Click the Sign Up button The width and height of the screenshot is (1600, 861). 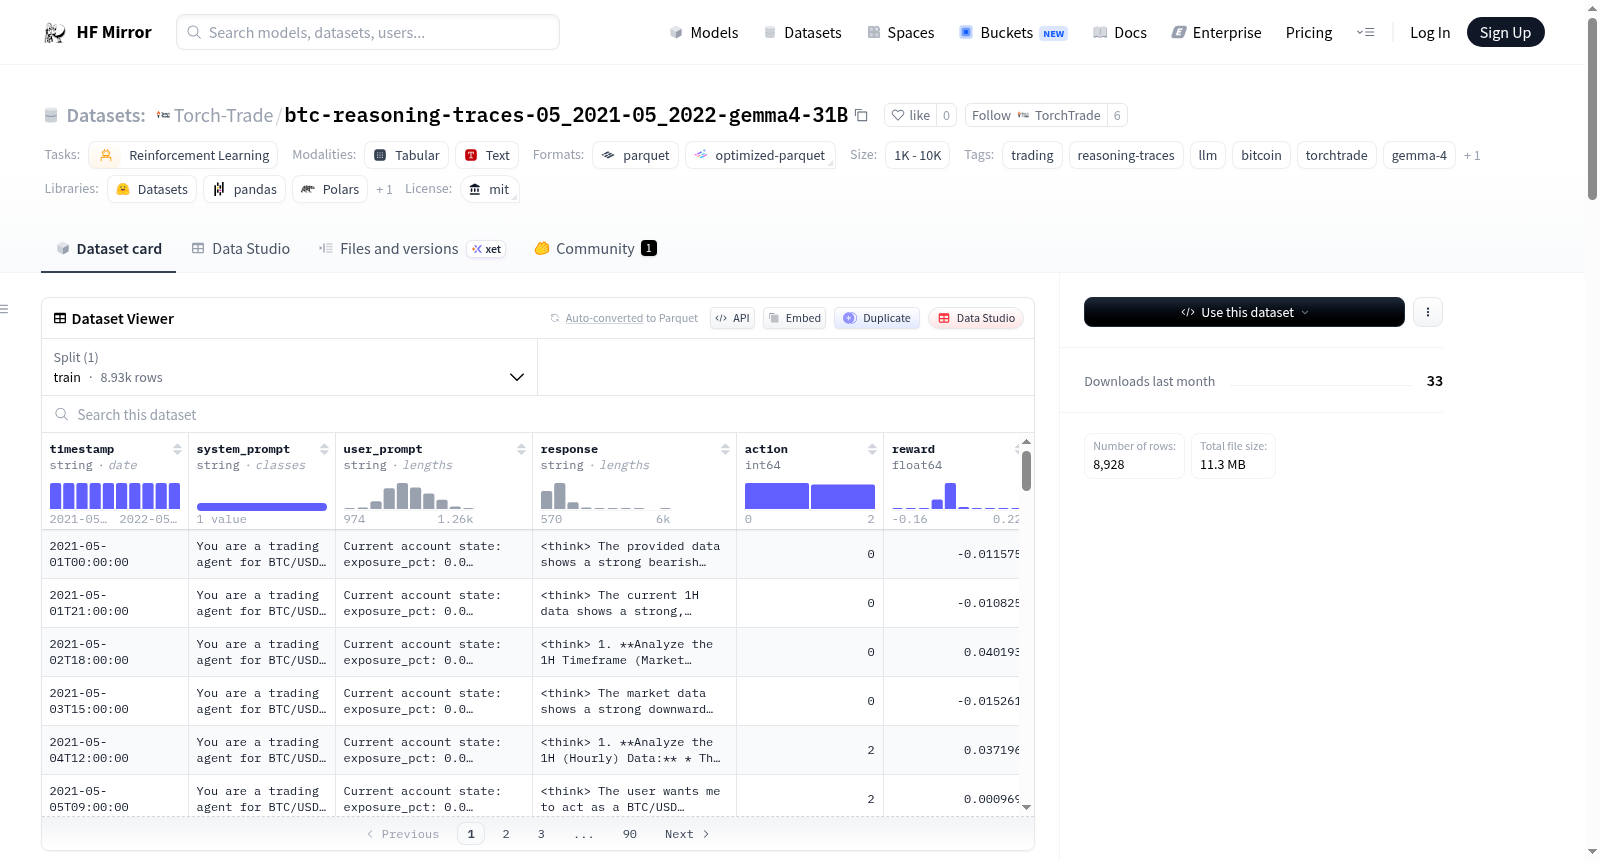point(1505,33)
